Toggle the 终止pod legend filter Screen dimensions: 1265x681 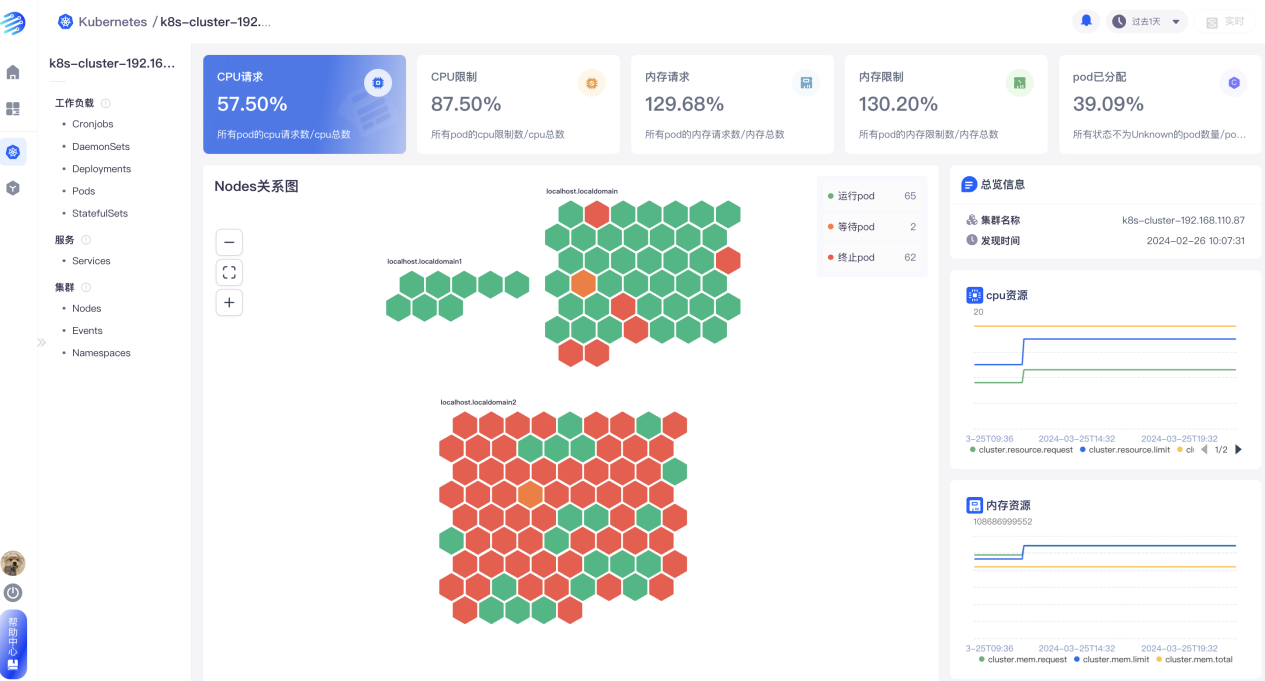(855, 257)
